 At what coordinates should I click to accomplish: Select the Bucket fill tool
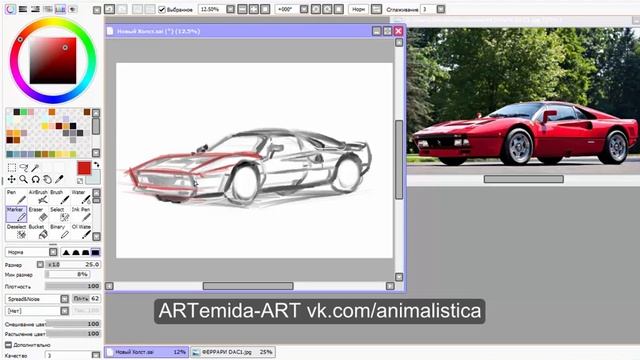38,231
